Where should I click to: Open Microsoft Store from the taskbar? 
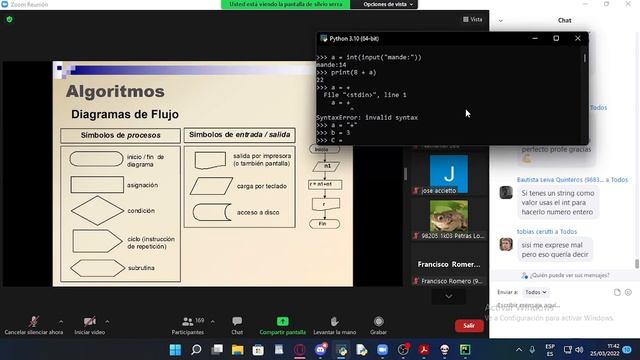(258, 350)
